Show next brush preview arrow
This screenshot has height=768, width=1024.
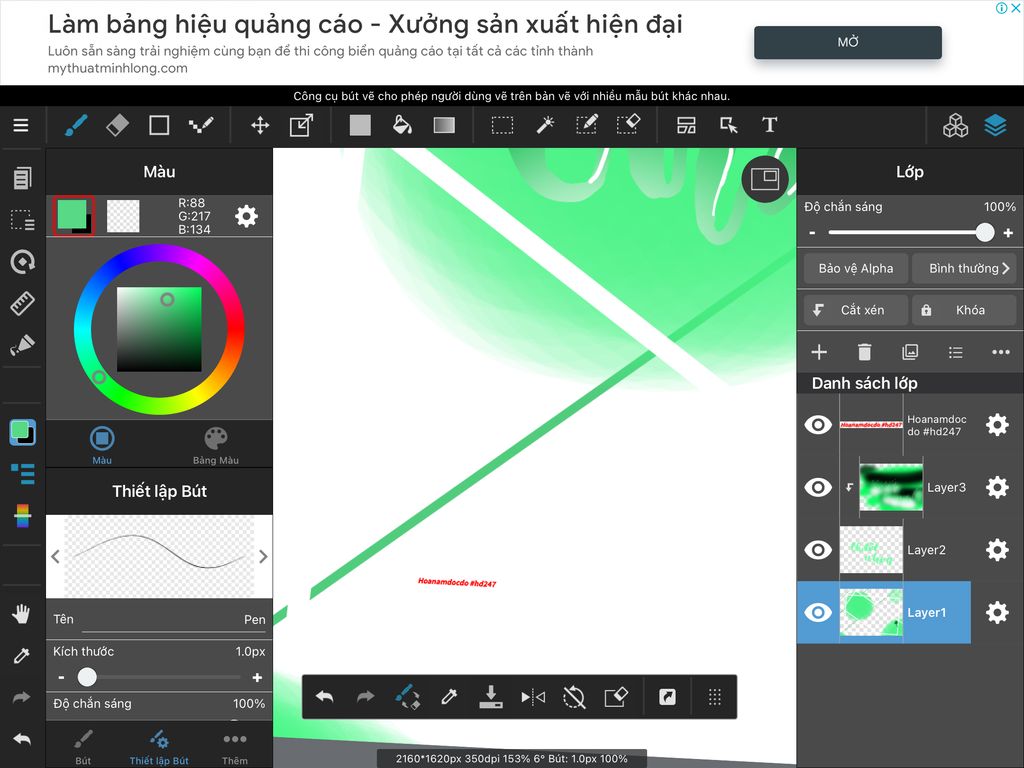pos(263,556)
